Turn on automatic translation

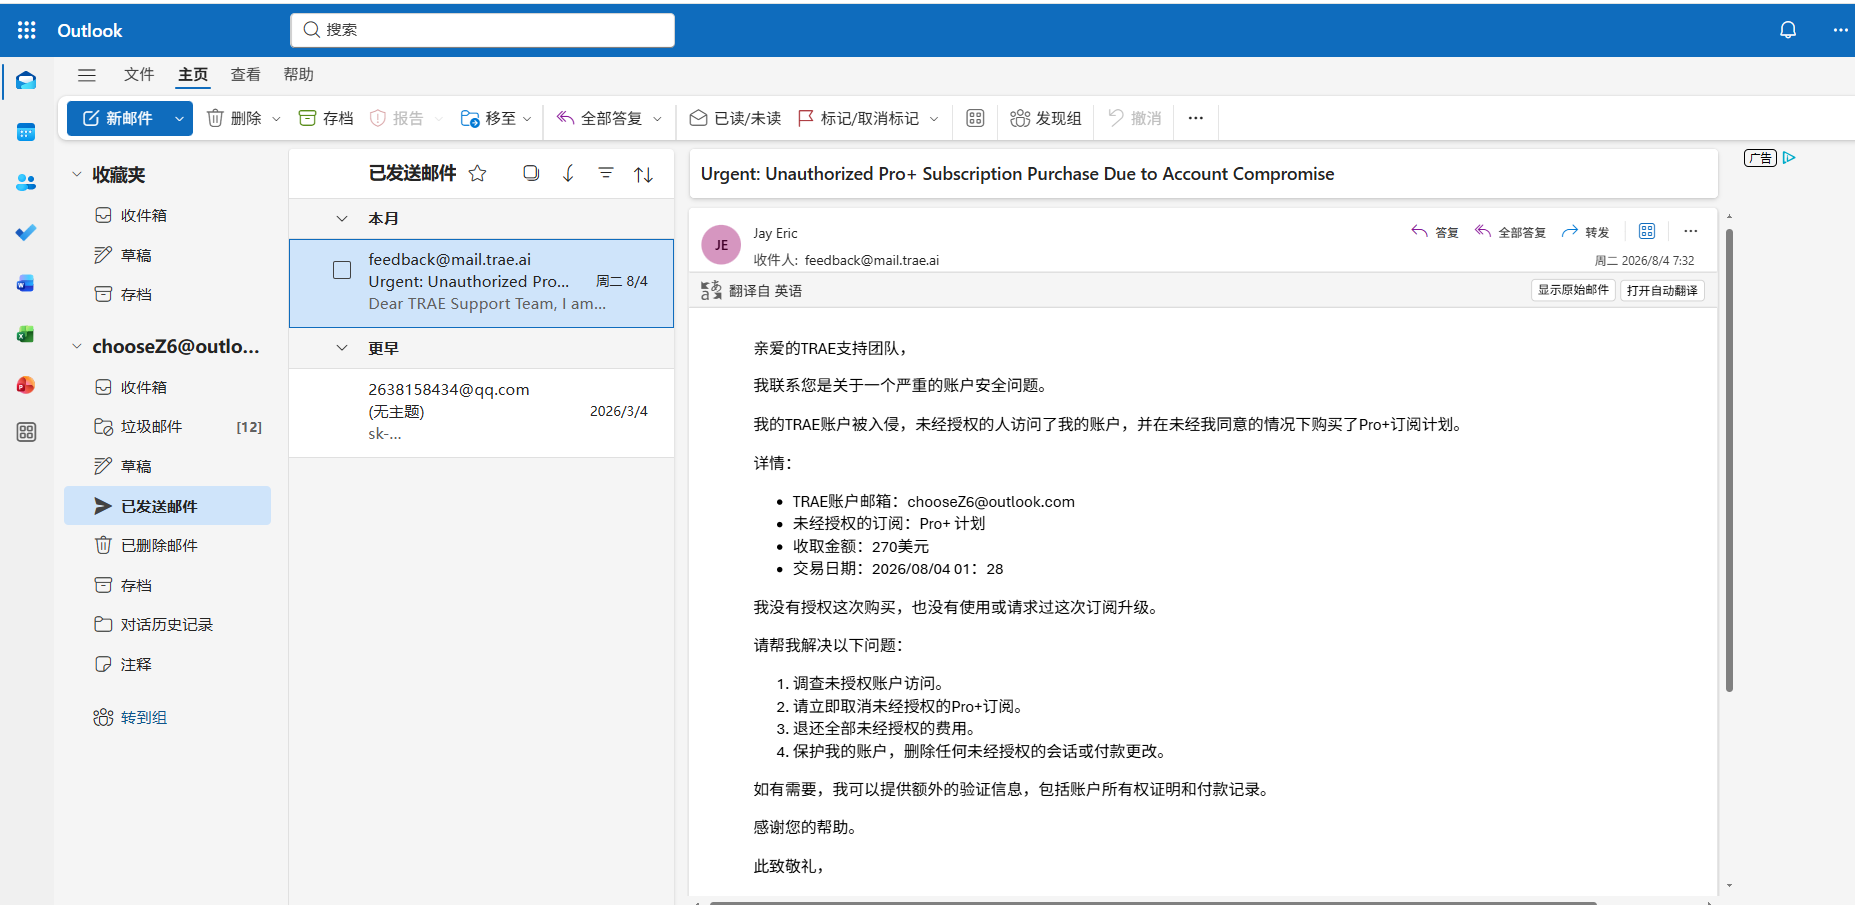1662,290
